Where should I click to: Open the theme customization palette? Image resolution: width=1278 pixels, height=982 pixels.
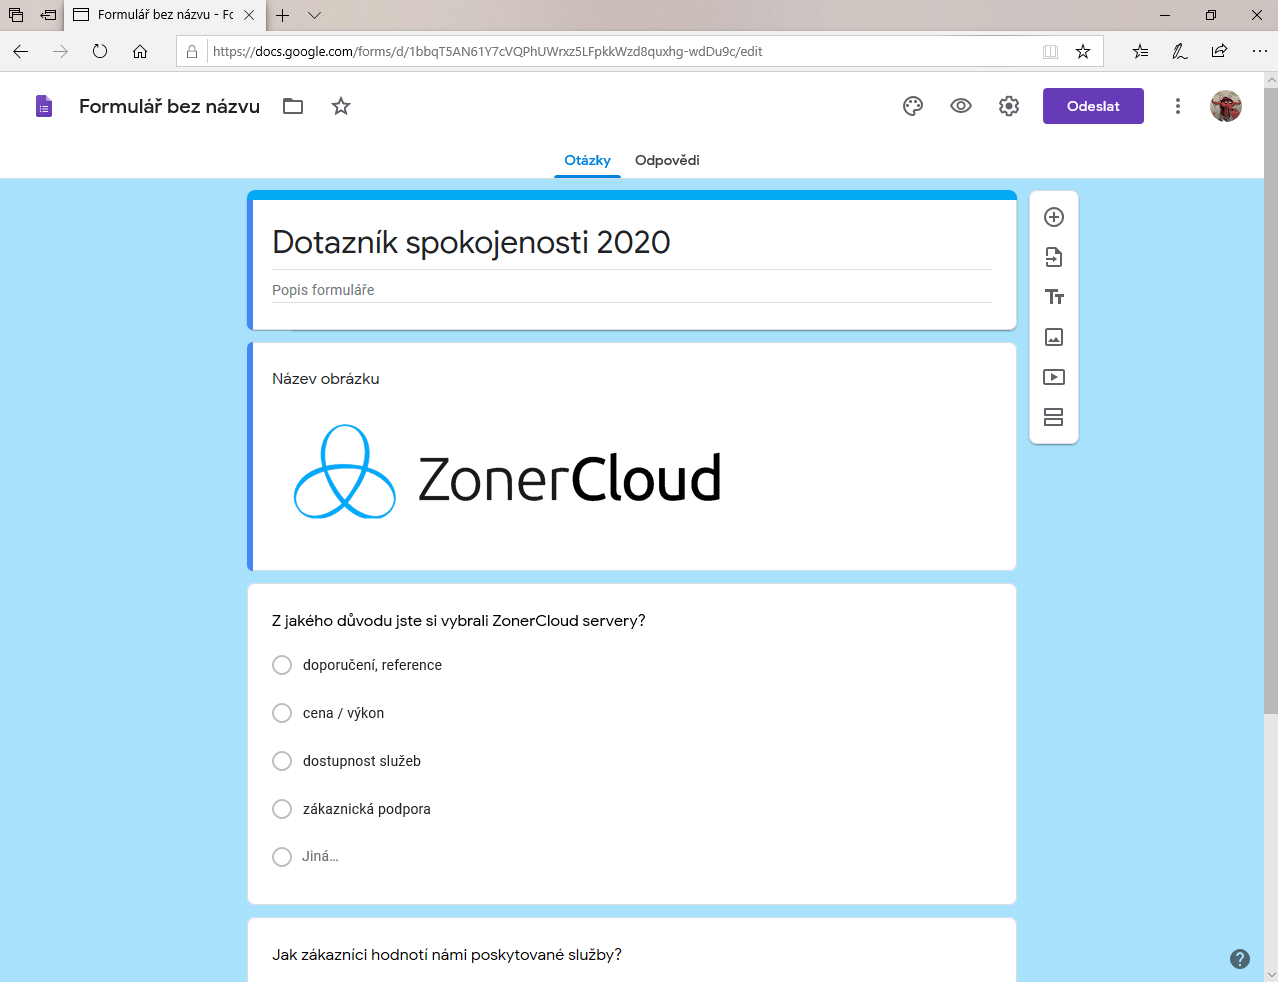912,106
